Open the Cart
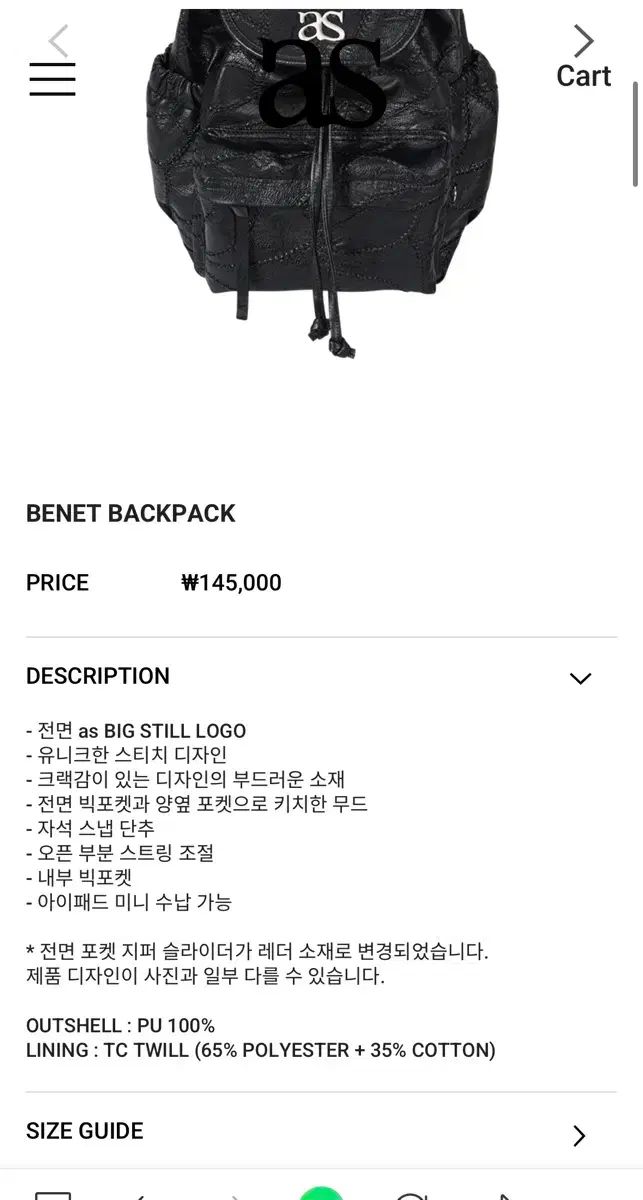Screen dimensions: 643x1200 tap(584, 76)
